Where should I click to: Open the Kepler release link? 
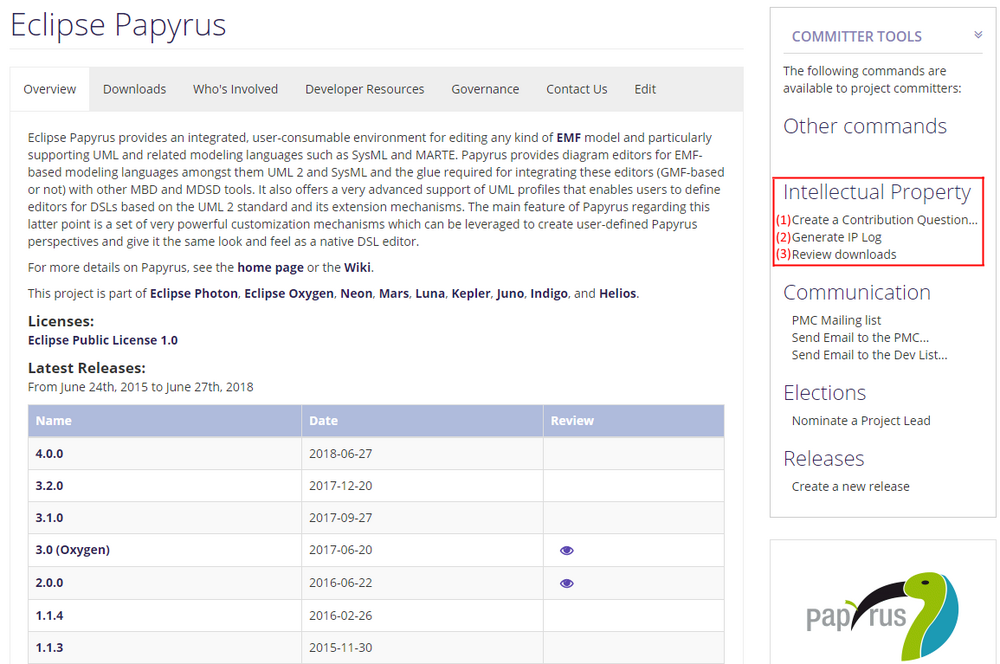pyautogui.click(x=471, y=293)
